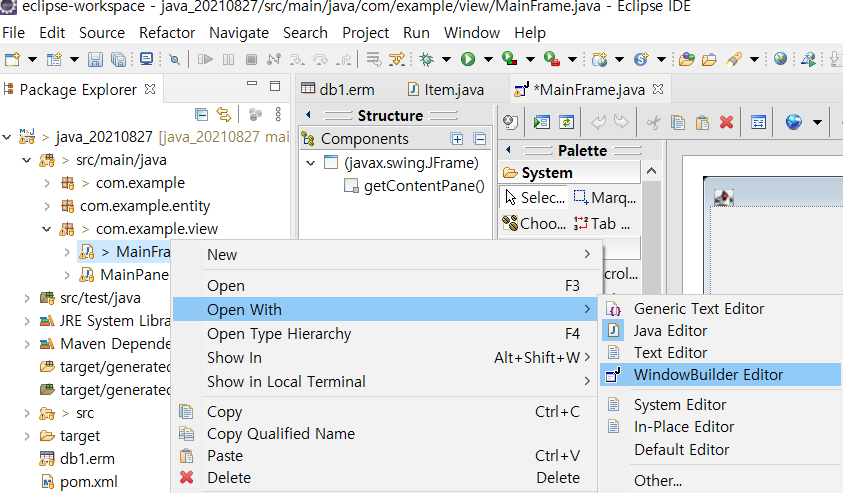Expand the com.example package
This screenshot has width=843, height=493.
(47, 183)
